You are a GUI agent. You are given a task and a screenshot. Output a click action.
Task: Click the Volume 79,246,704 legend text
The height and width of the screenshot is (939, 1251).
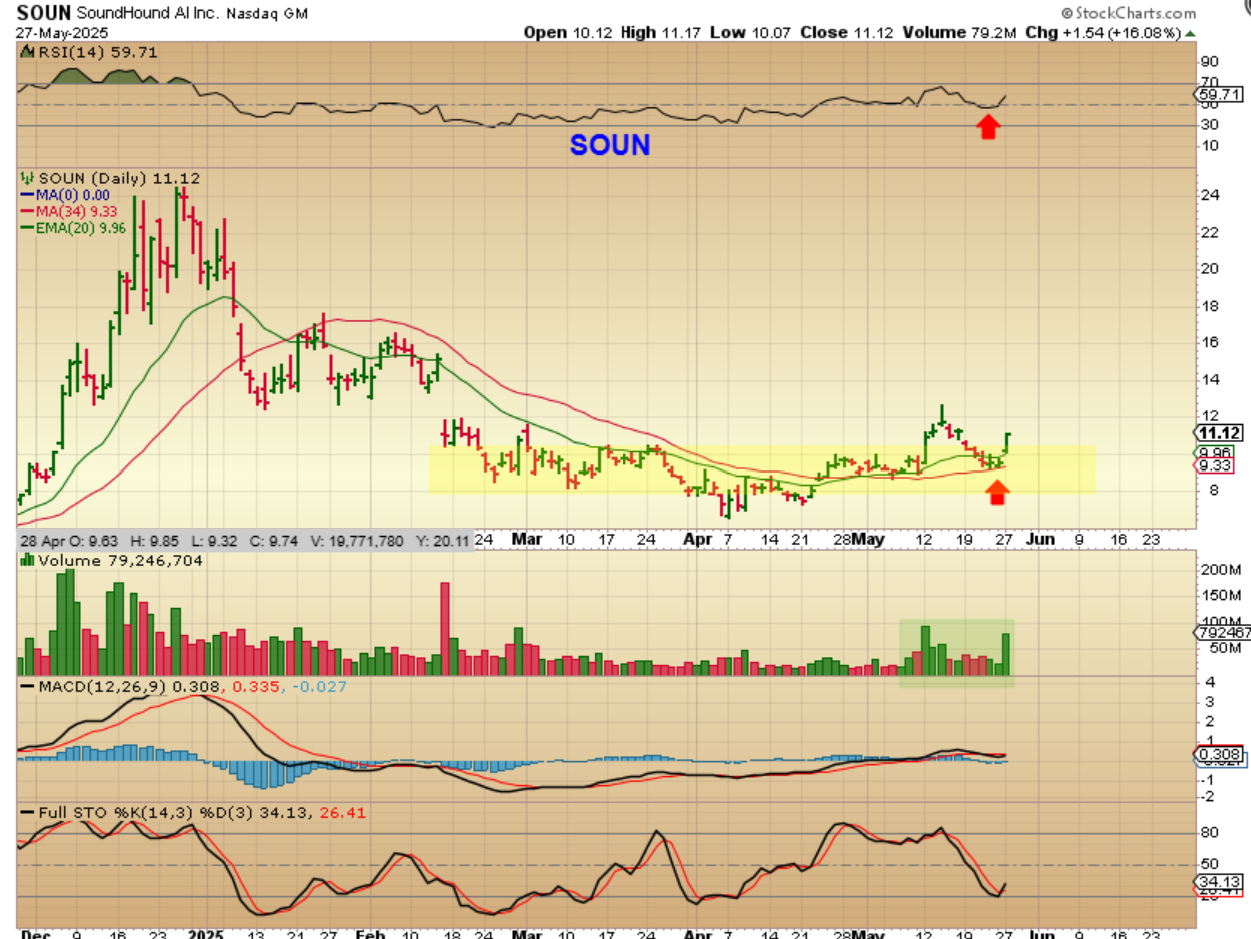(121, 561)
